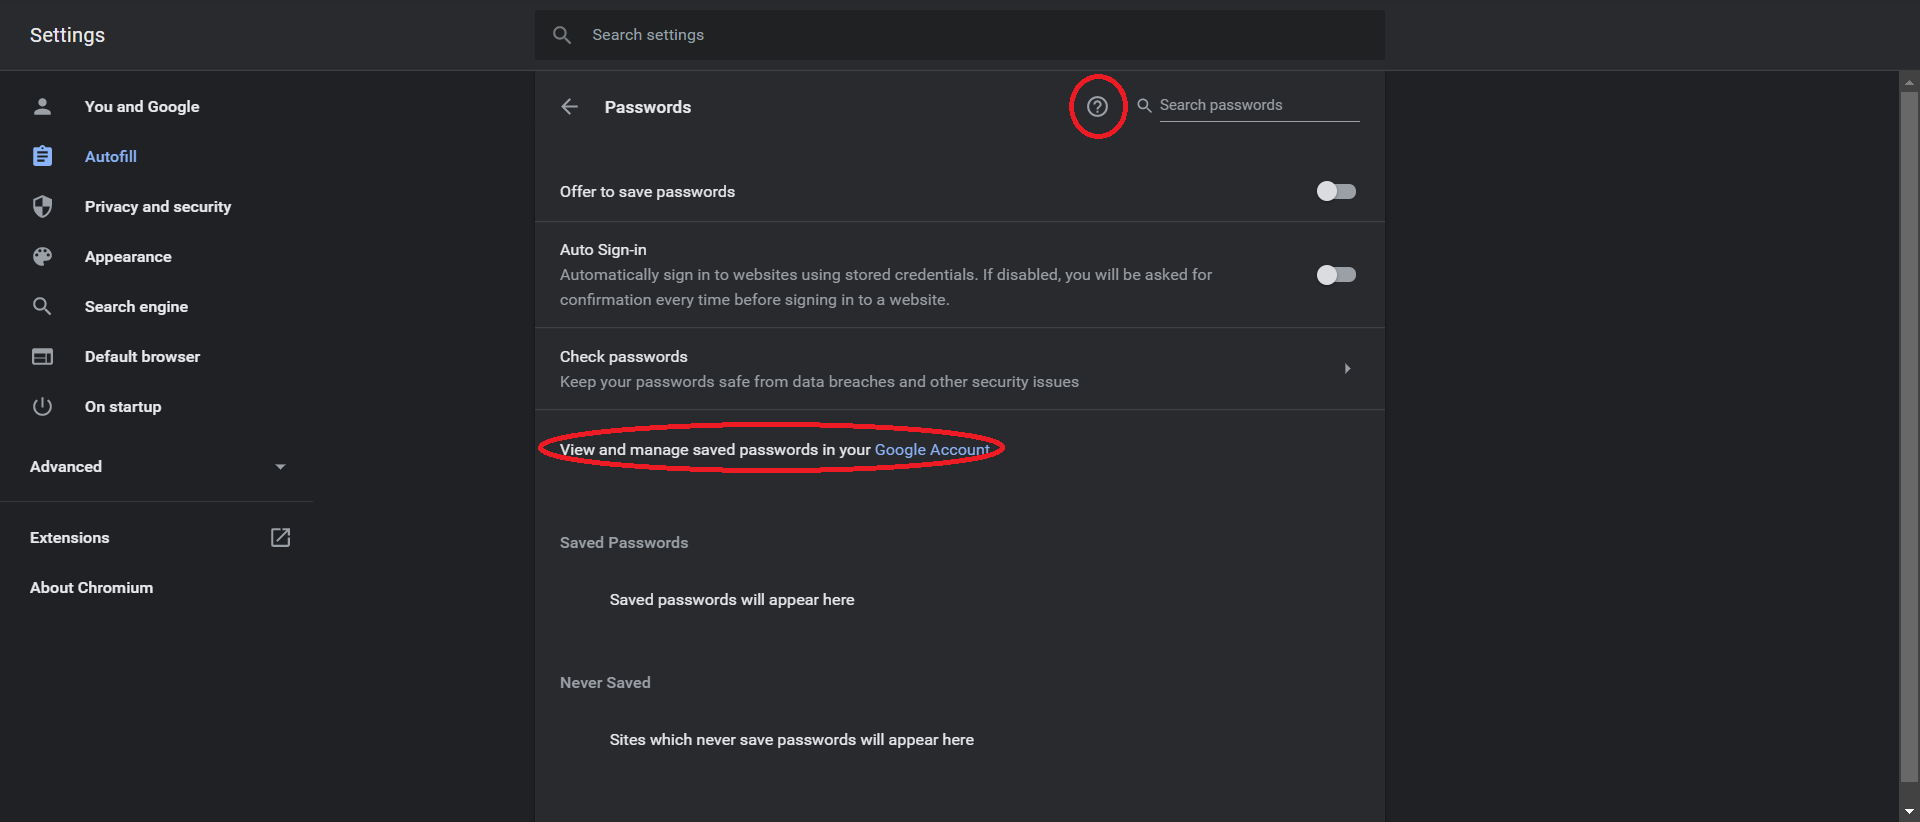Open Extensions in new tab icon
1920x822 pixels.
coord(279,537)
